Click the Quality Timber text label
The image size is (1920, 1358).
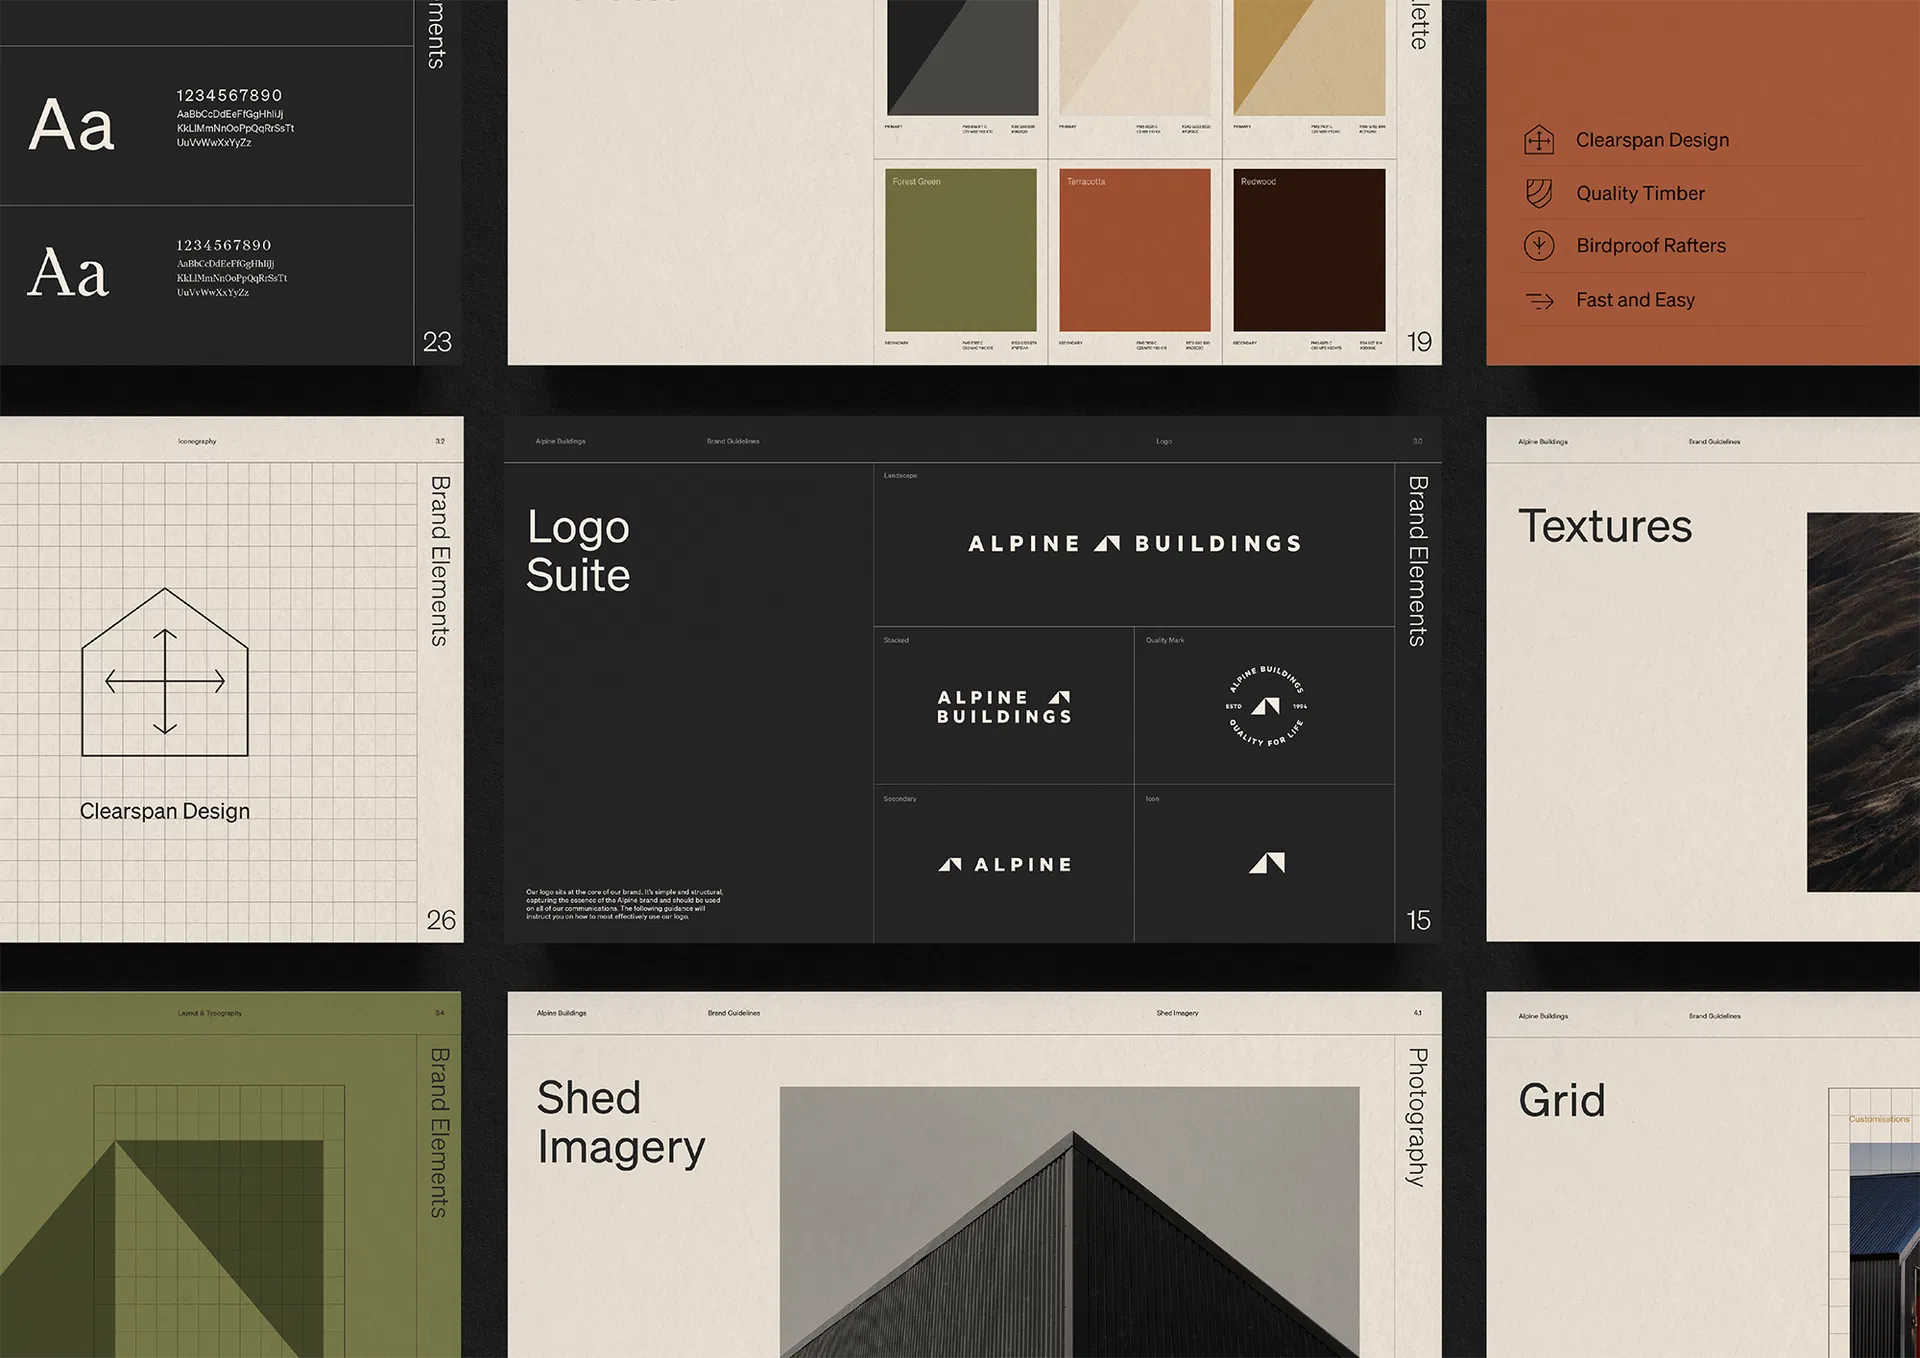[x=1640, y=194]
